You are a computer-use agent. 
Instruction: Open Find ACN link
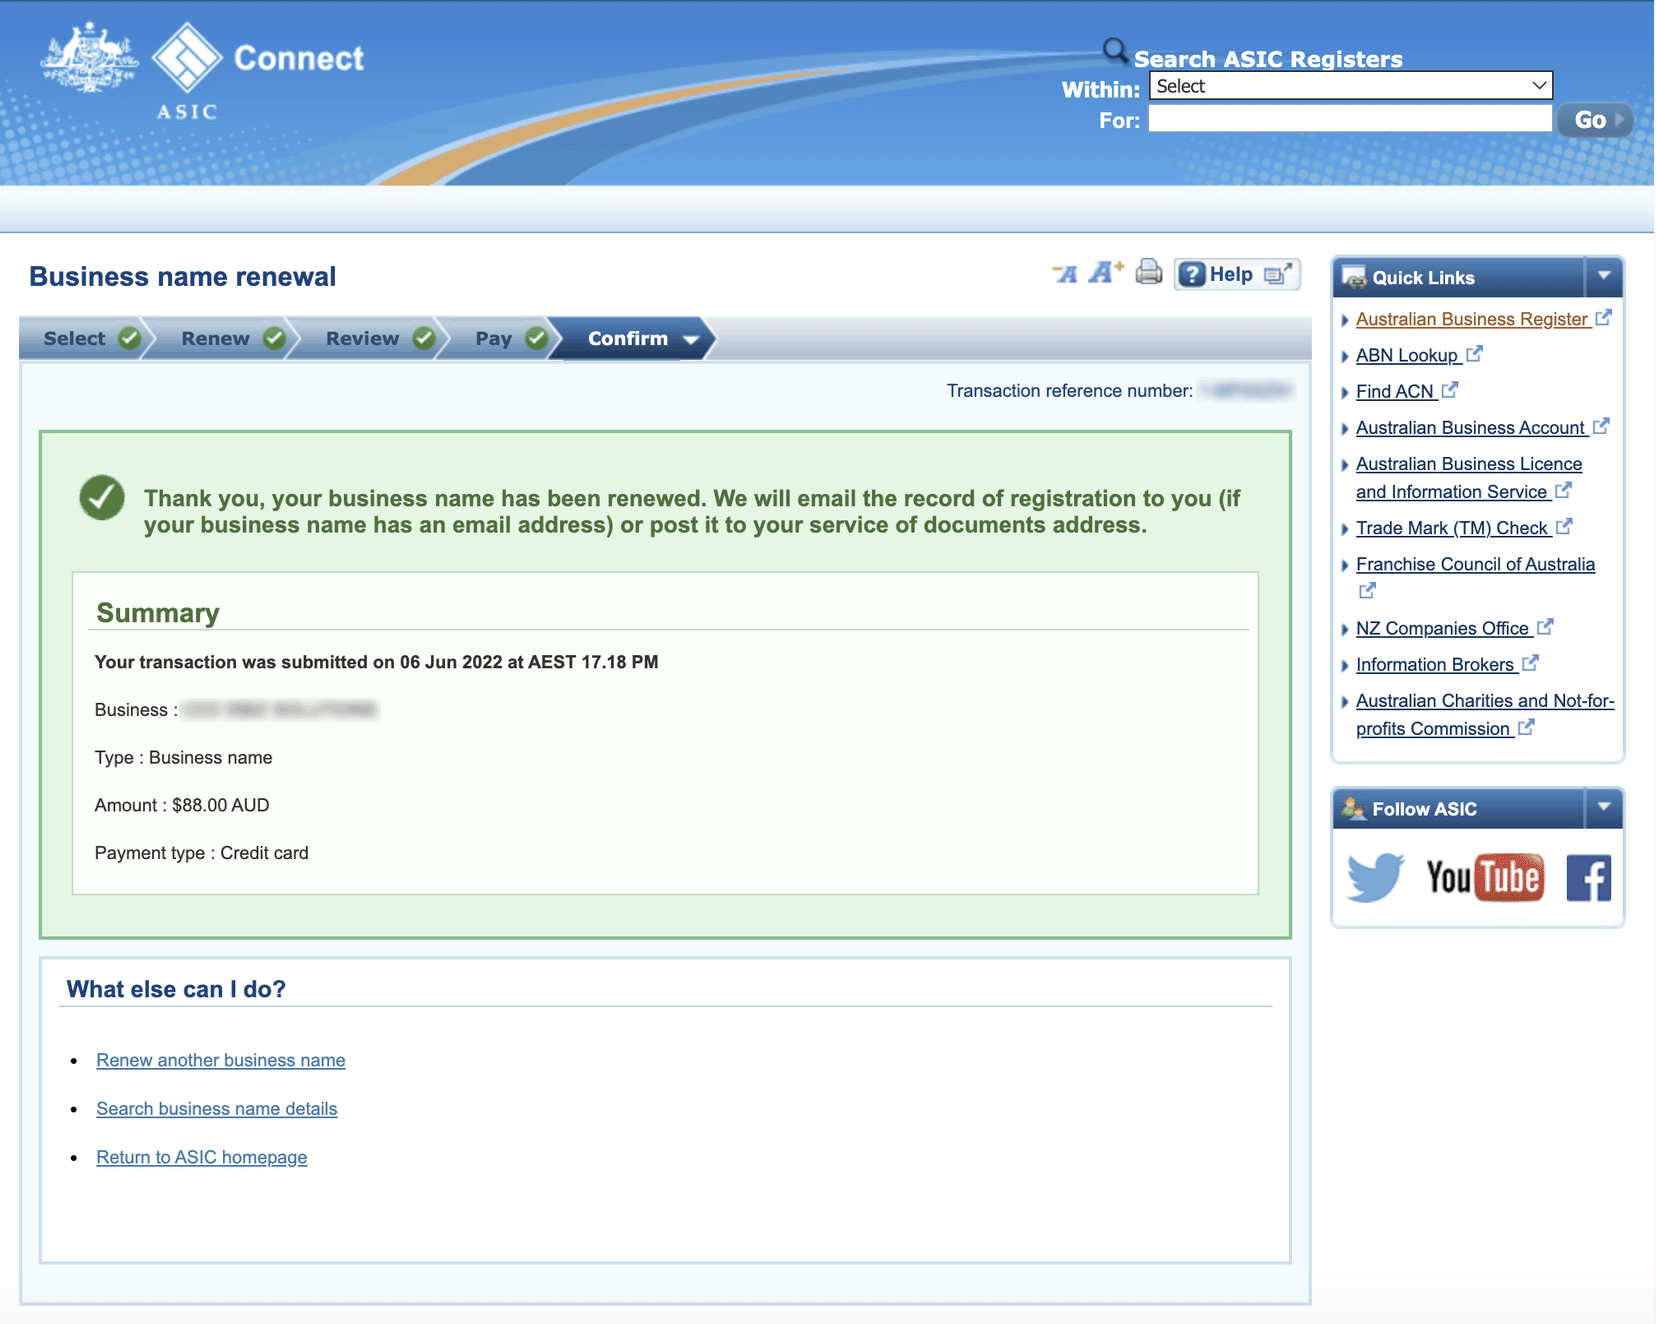(1395, 392)
